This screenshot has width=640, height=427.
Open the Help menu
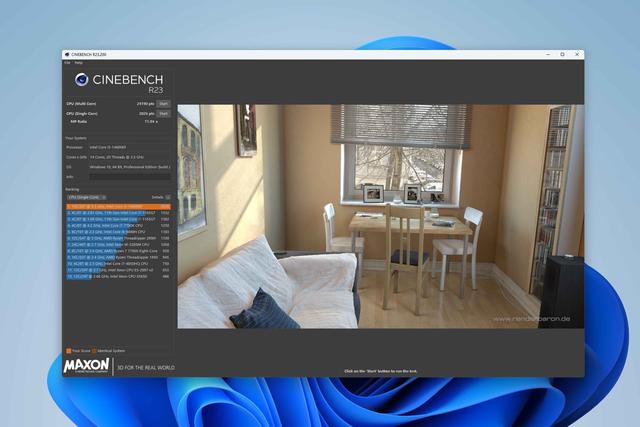pyautogui.click(x=78, y=63)
